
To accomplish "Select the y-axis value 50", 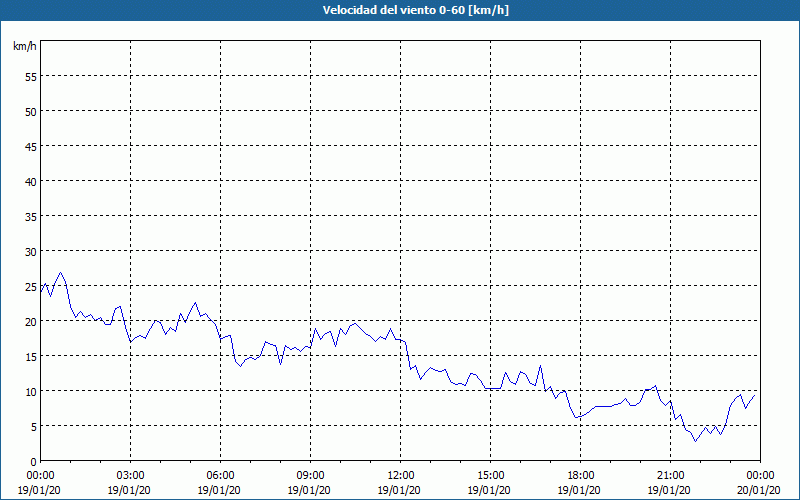I will [x=31, y=111].
